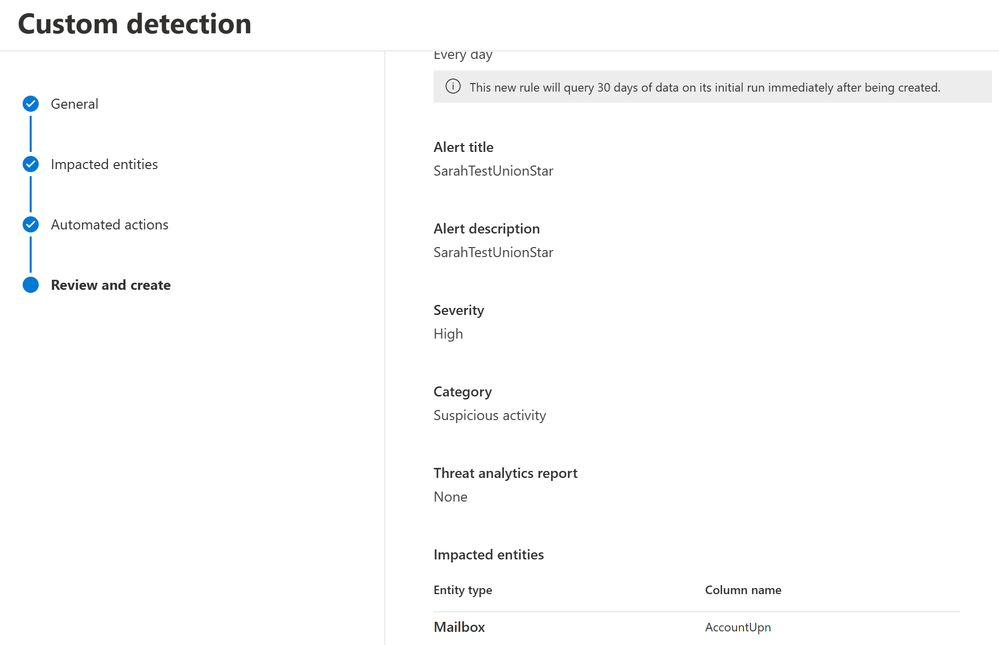Click the Automated actions step checkmark icon
This screenshot has width=999, height=645.
(x=31, y=224)
